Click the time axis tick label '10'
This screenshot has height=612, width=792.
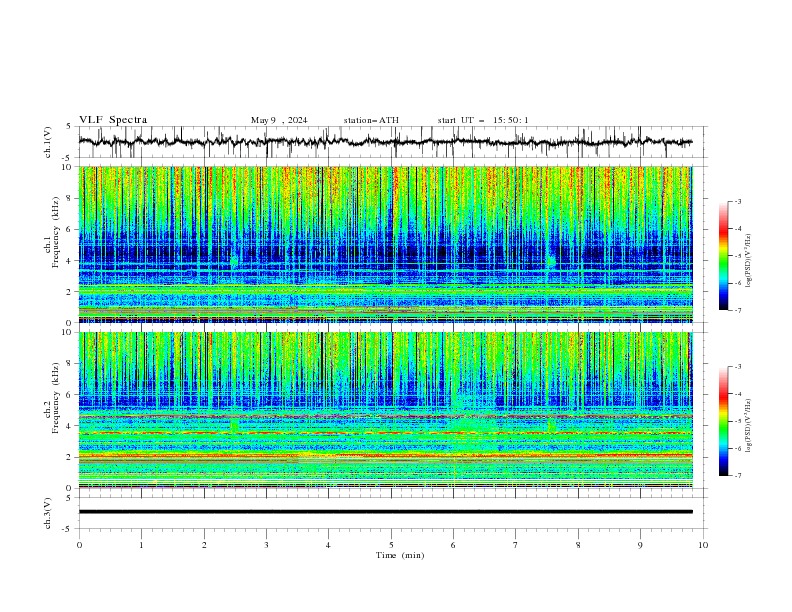703,545
